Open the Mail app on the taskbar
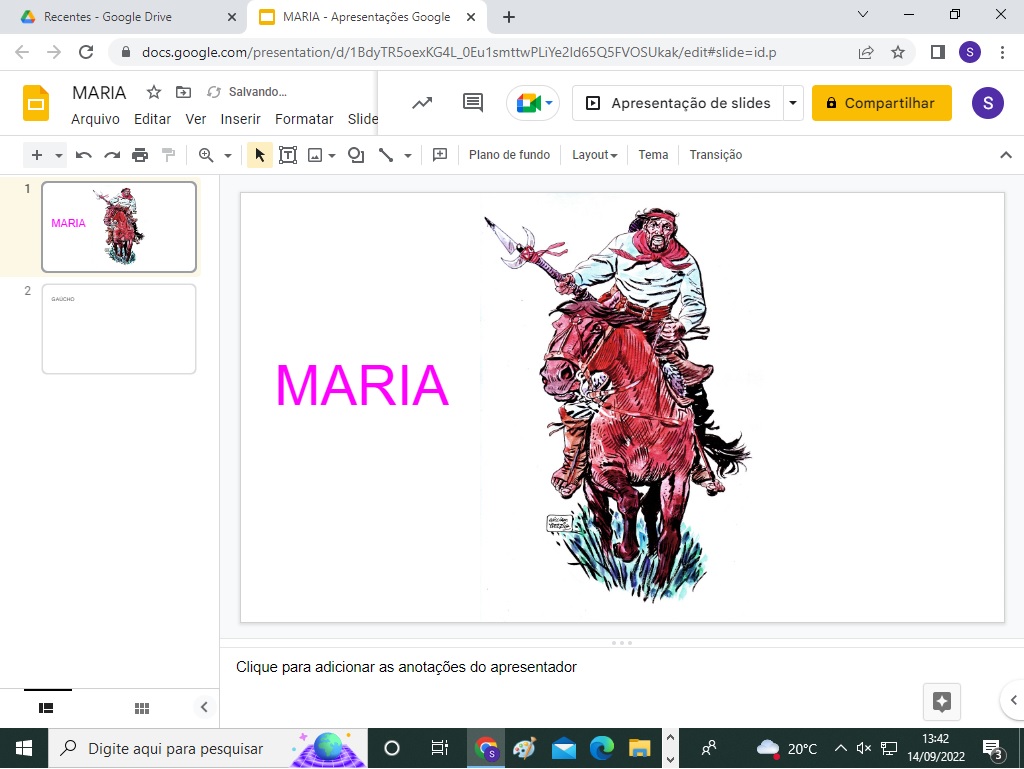The image size is (1024, 769). (x=564, y=749)
